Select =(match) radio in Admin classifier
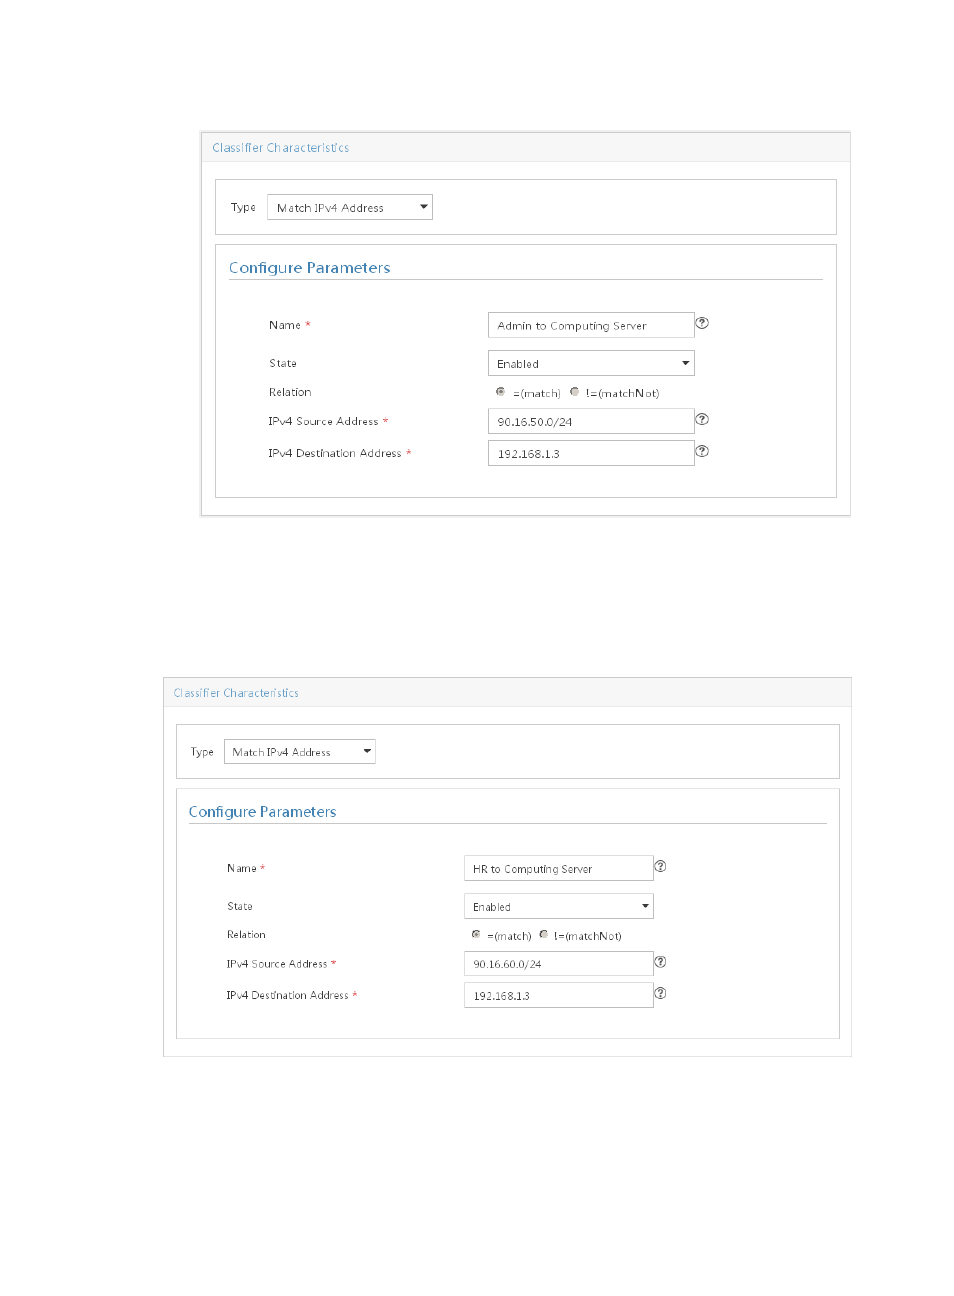Viewport: 954px width, 1296px height. pos(500,392)
